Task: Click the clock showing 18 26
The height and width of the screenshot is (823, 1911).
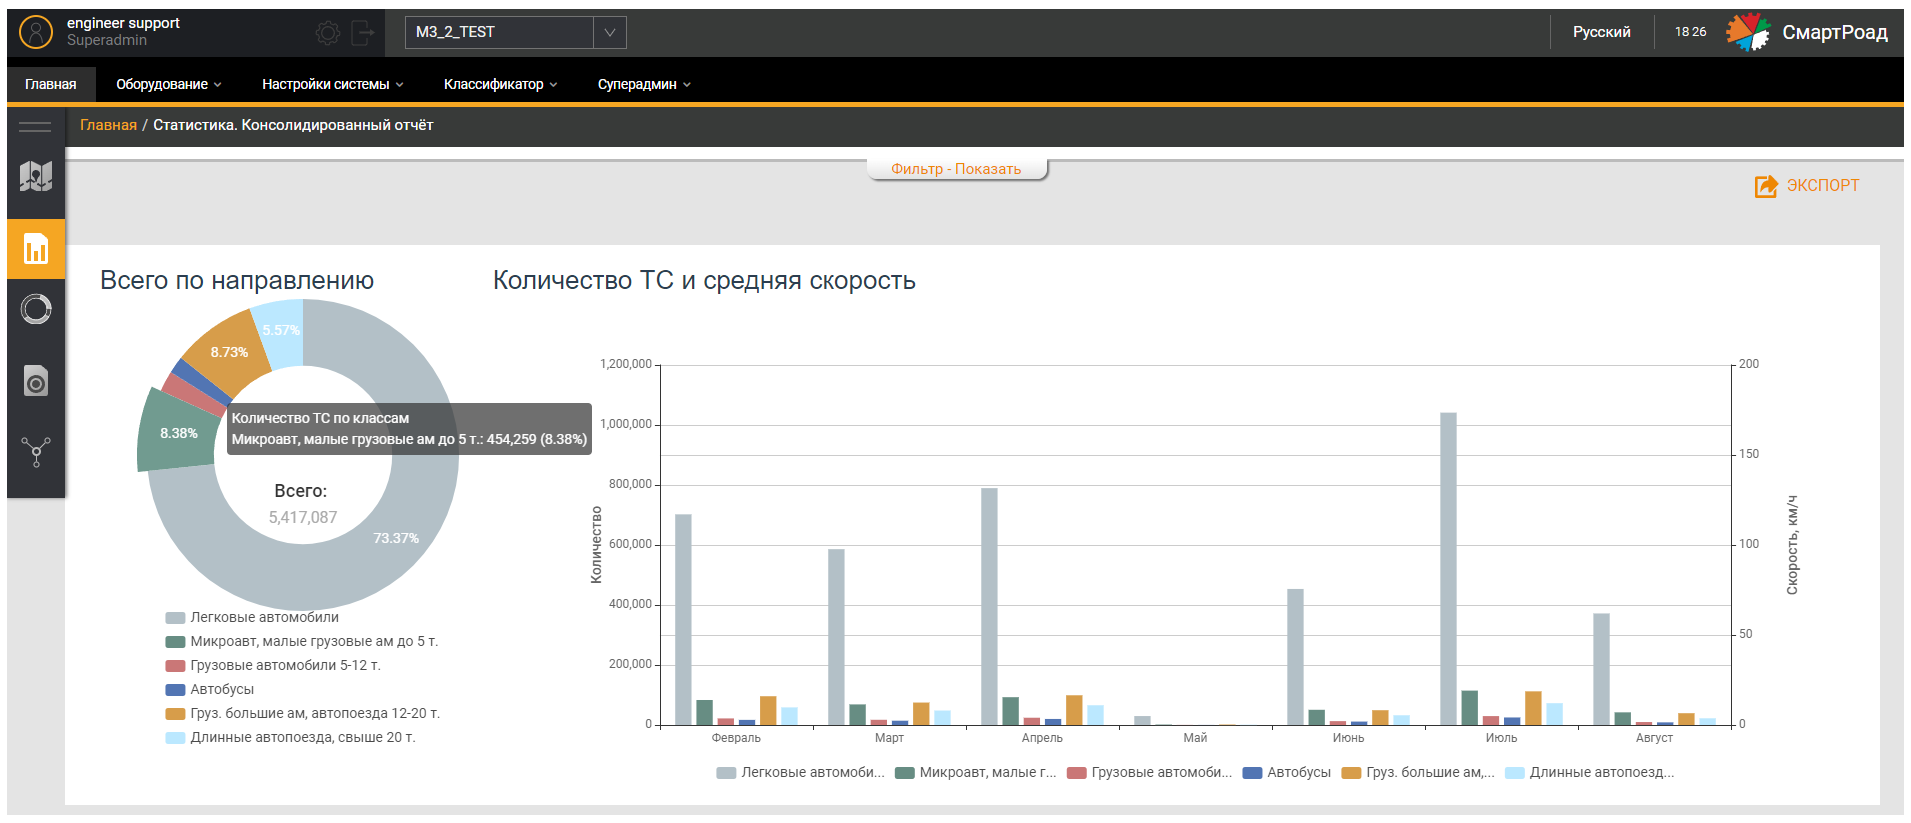Action: click(1691, 32)
